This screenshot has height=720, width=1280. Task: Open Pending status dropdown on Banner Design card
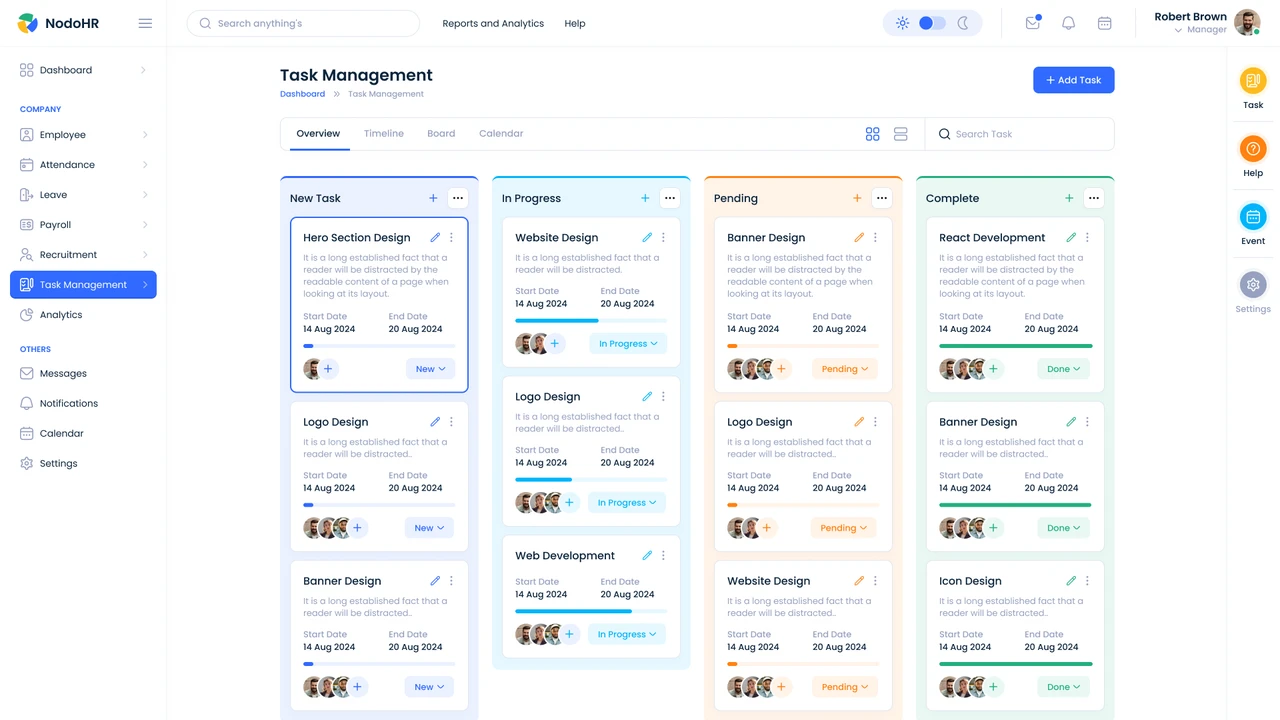pos(845,369)
